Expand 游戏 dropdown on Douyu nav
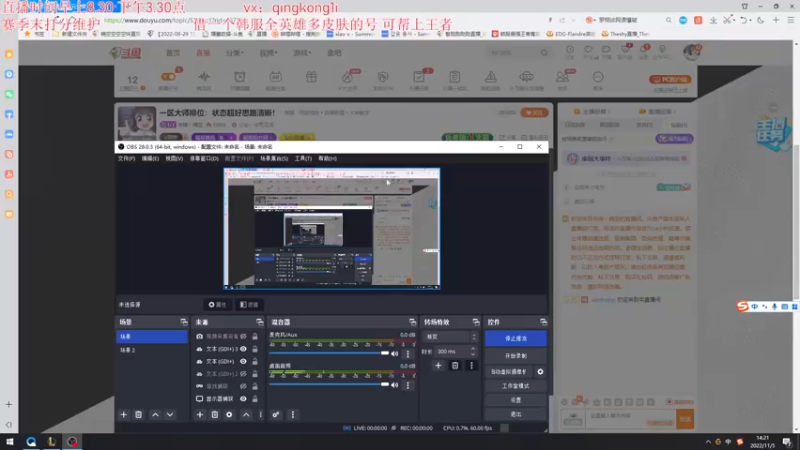 pyautogui.click(x=301, y=53)
